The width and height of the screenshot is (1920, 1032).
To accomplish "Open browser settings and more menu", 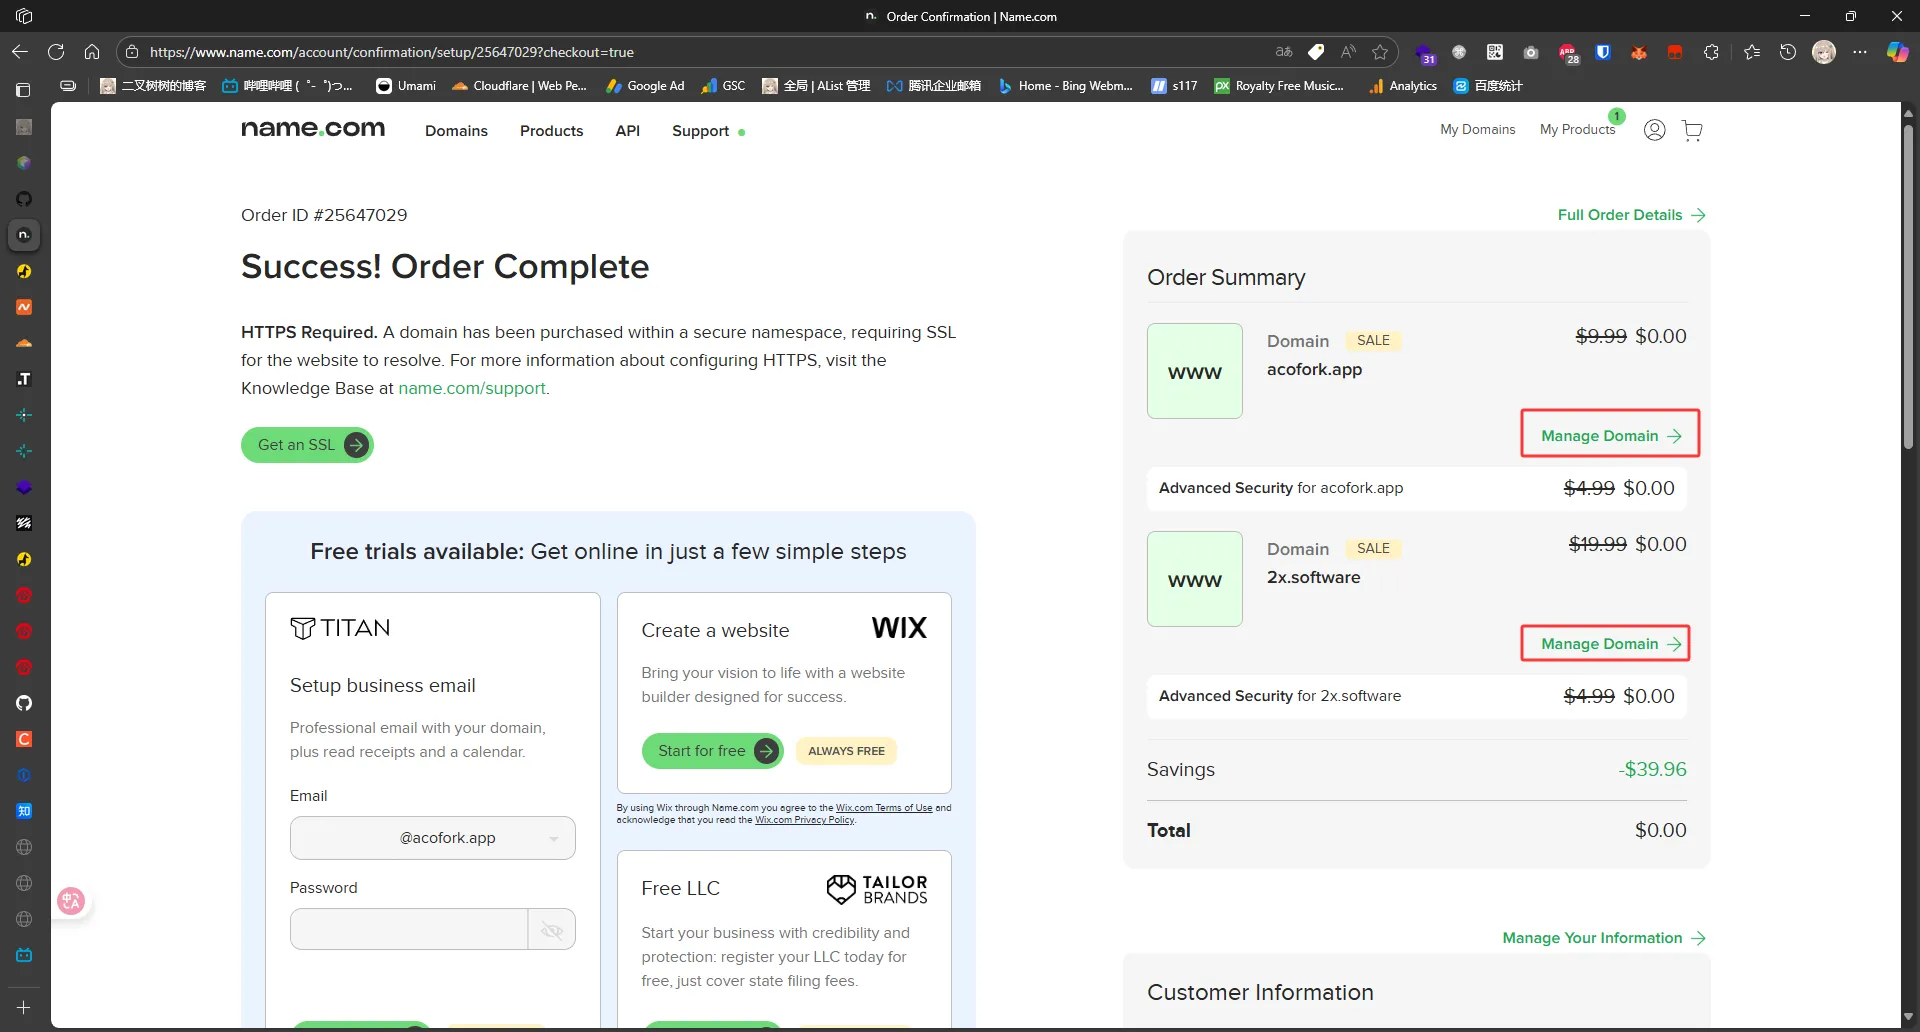I will pos(1859,52).
